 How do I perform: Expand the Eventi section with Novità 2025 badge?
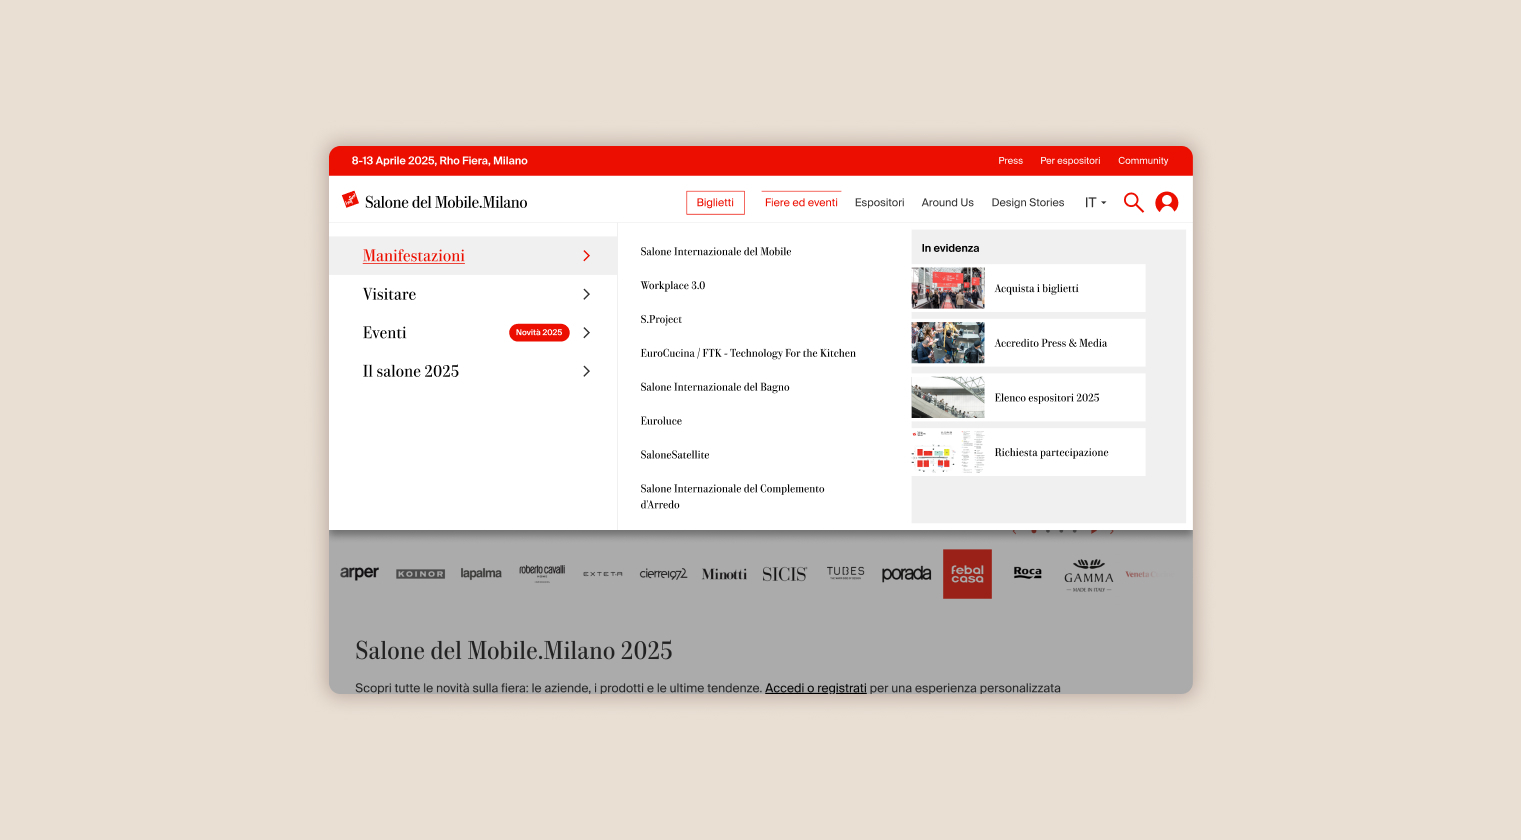click(384, 332)
